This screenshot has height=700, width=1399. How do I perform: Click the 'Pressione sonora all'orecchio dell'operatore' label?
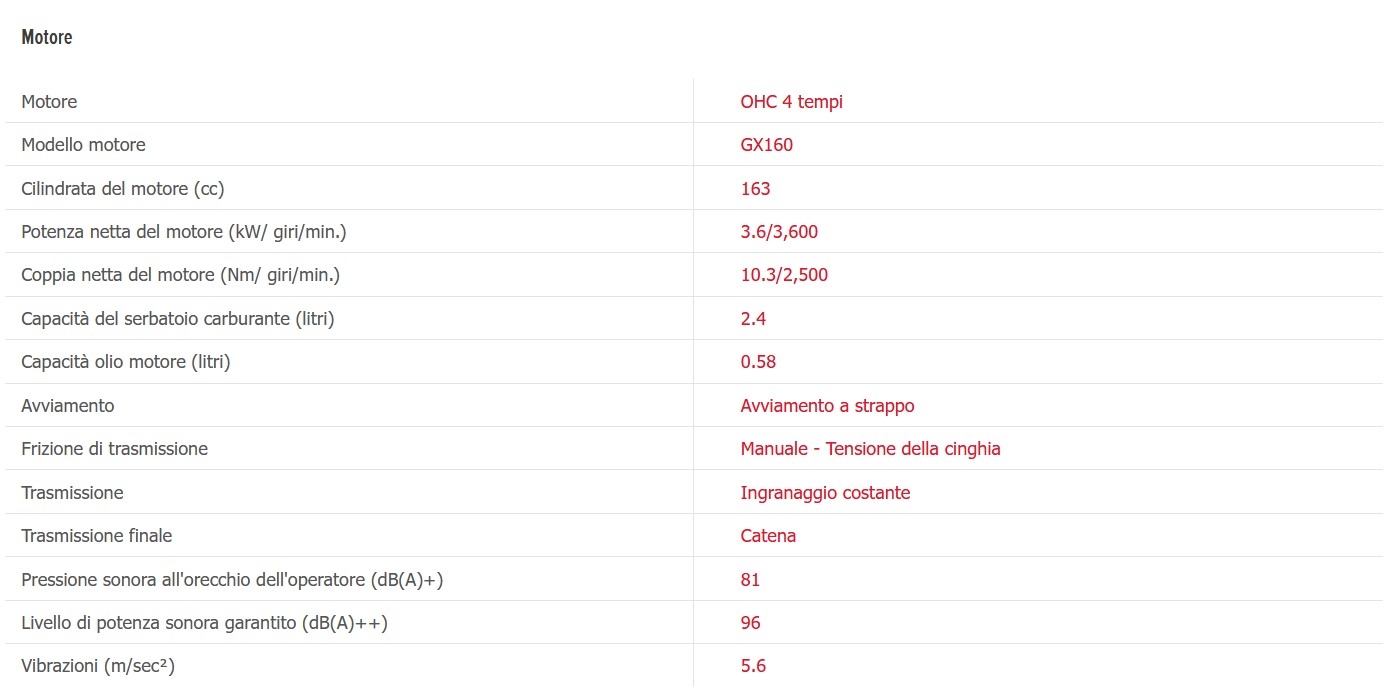(231, 580)
